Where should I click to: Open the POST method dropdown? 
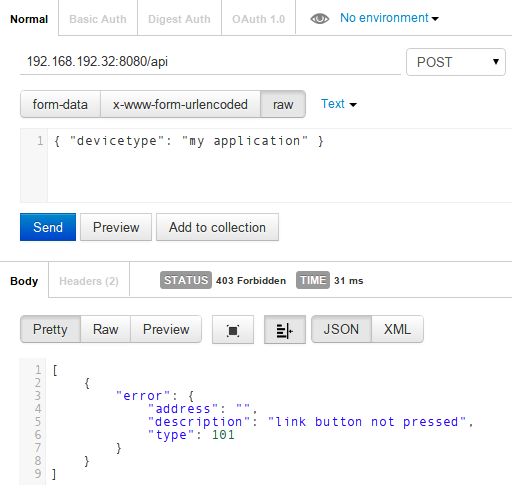coord(456,62)
